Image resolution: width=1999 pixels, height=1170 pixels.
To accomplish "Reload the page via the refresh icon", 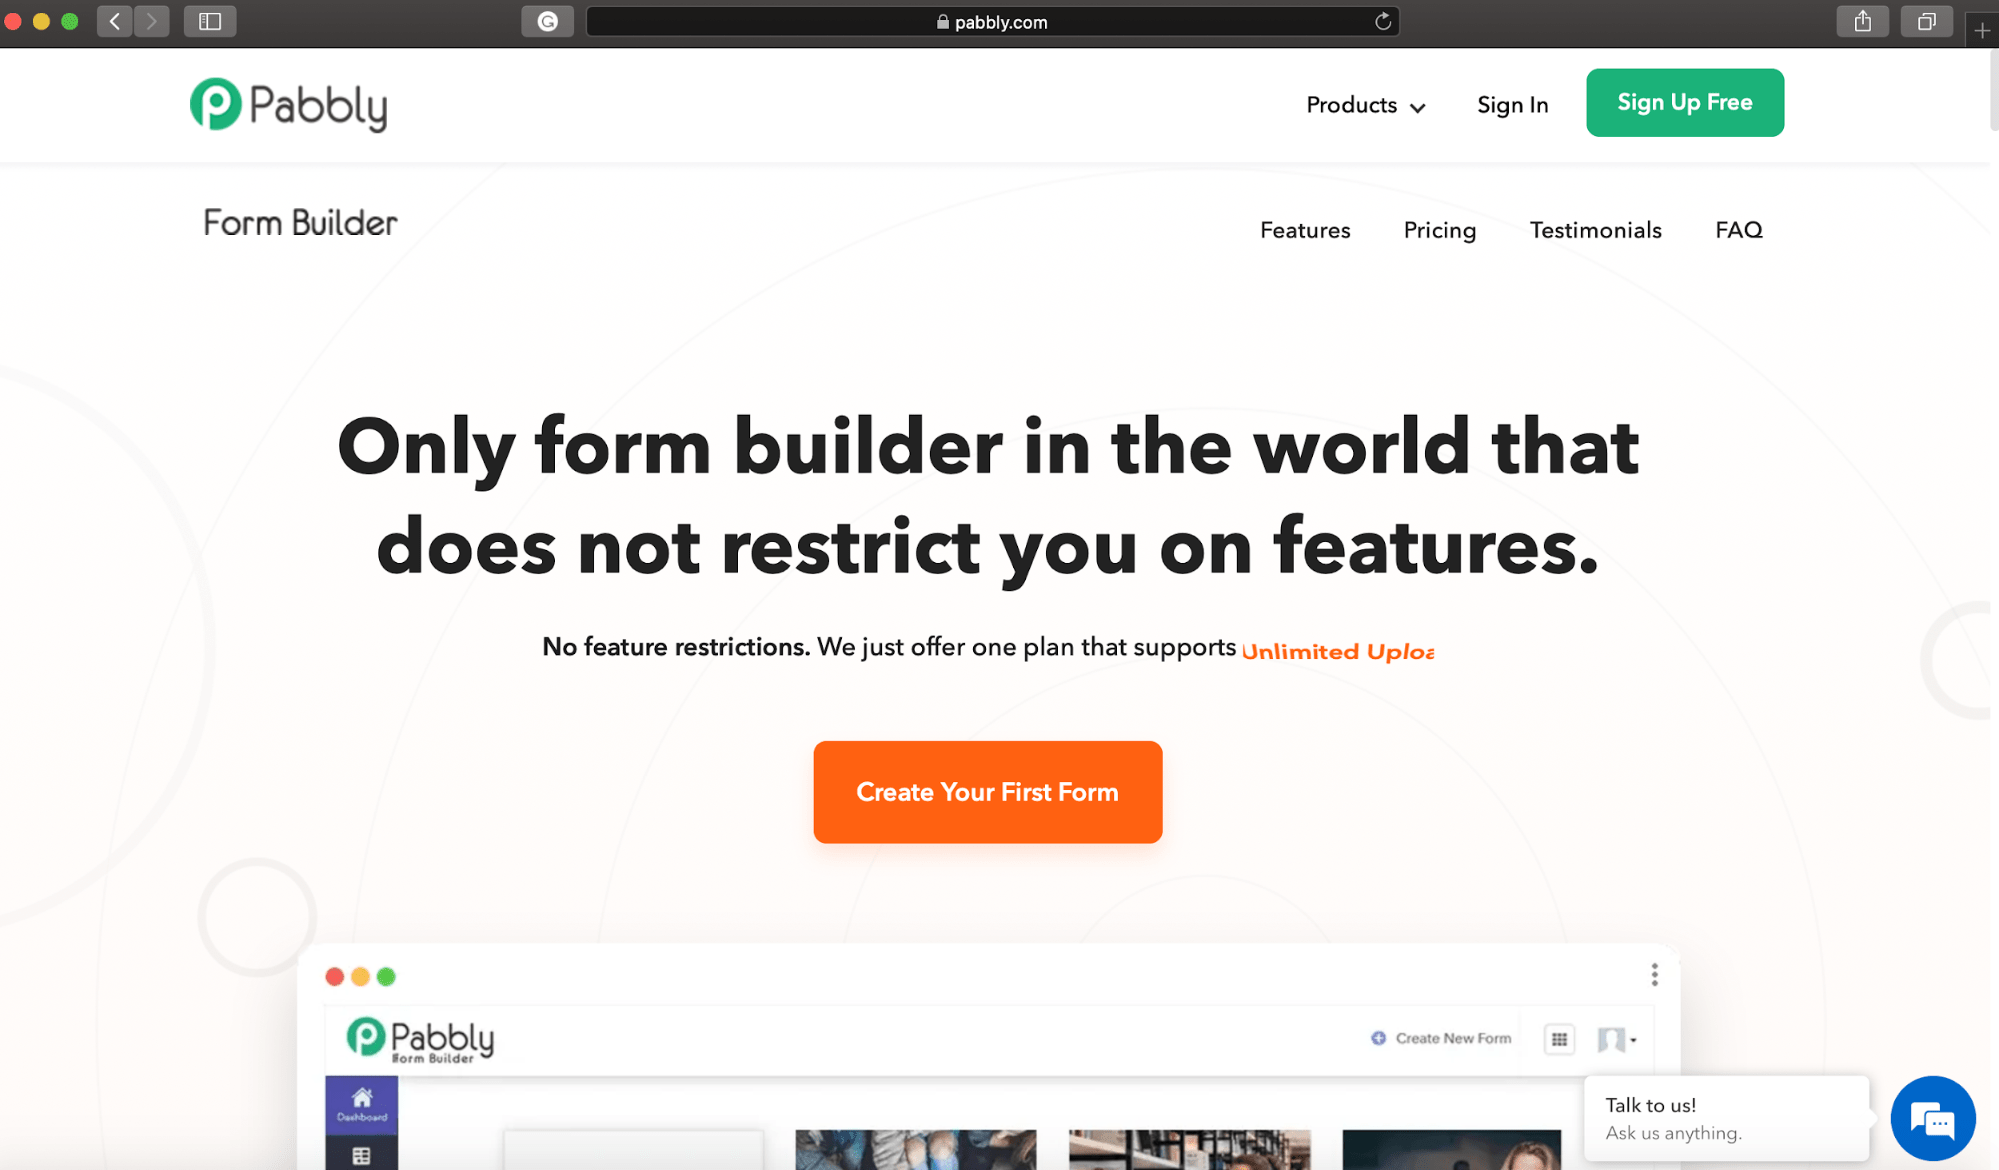I will [1382, 21].
